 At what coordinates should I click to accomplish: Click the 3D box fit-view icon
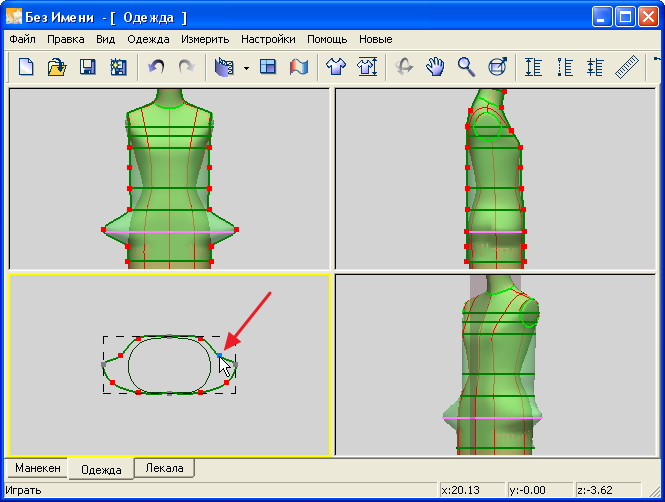[497, 67]
